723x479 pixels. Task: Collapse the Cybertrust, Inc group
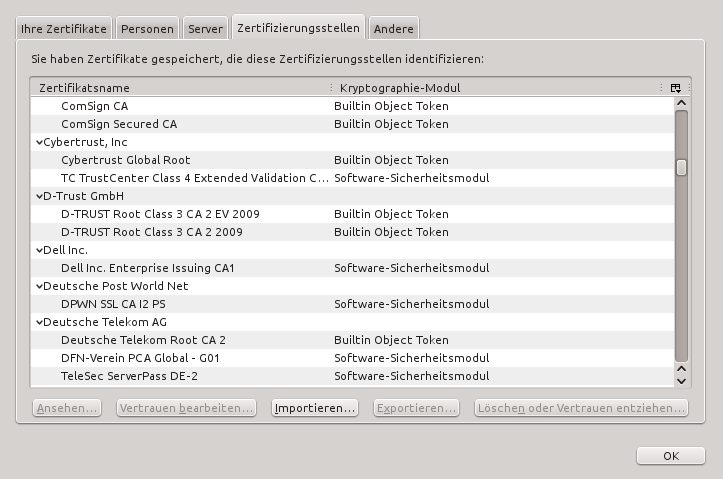tap(39, 142)
